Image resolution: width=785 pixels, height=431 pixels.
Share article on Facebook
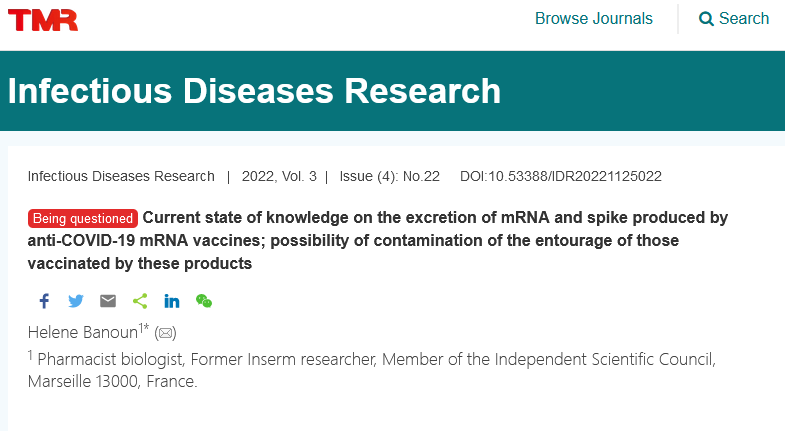pyautogui.click(x=44, y=301)
